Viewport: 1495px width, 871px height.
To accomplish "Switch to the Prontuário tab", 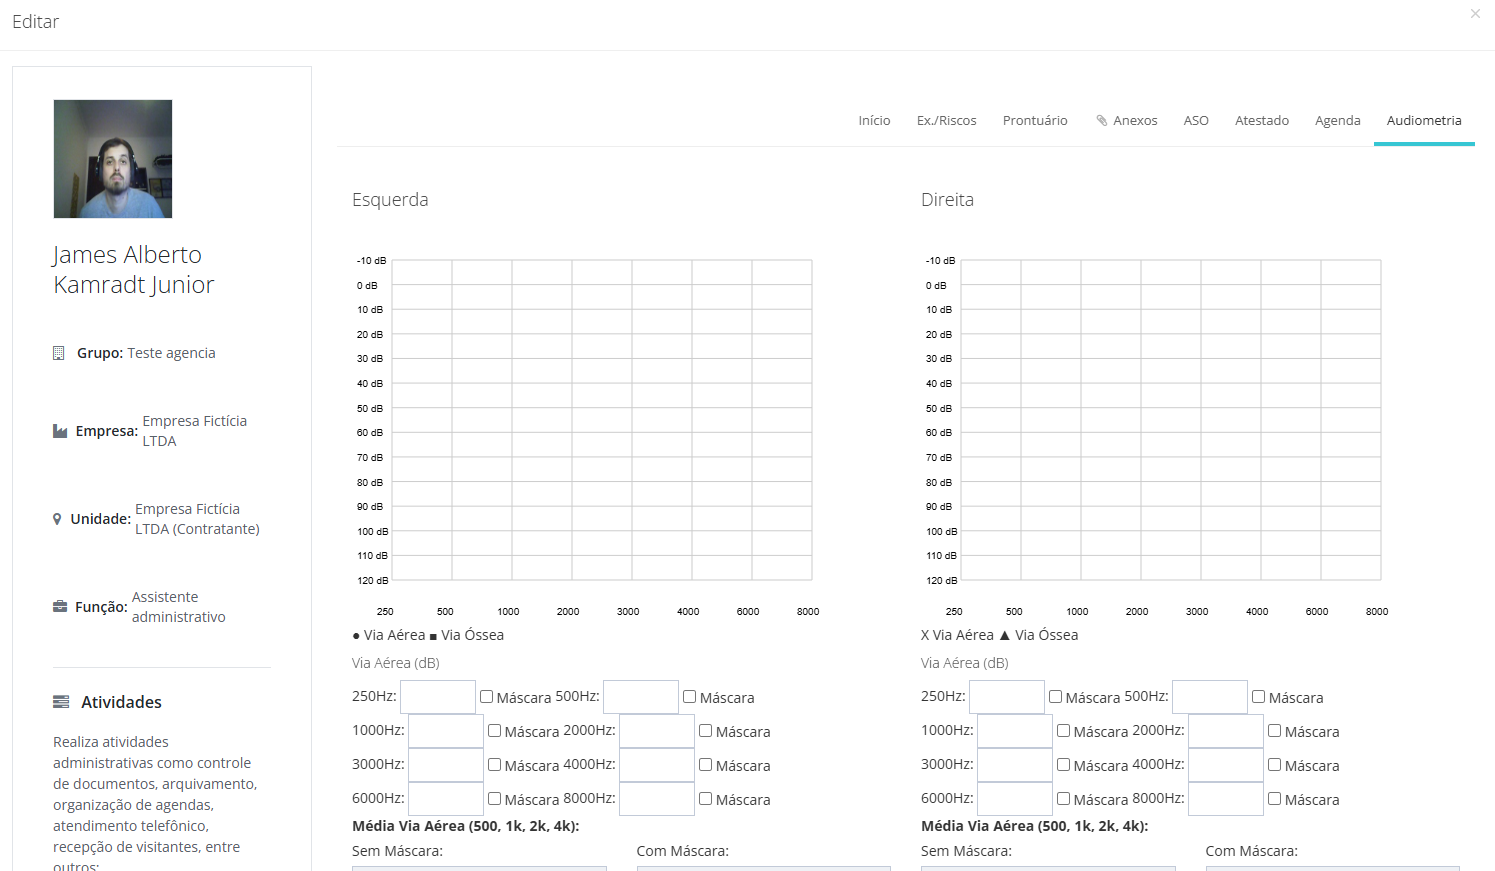I will (x=1035, y=121).
